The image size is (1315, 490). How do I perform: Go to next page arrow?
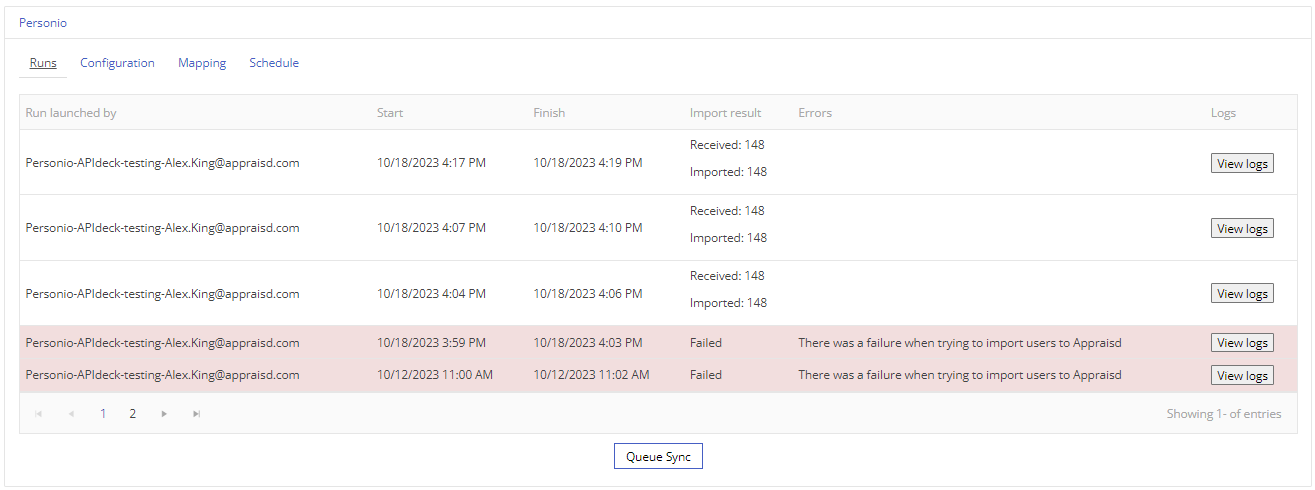click(164, 413)
